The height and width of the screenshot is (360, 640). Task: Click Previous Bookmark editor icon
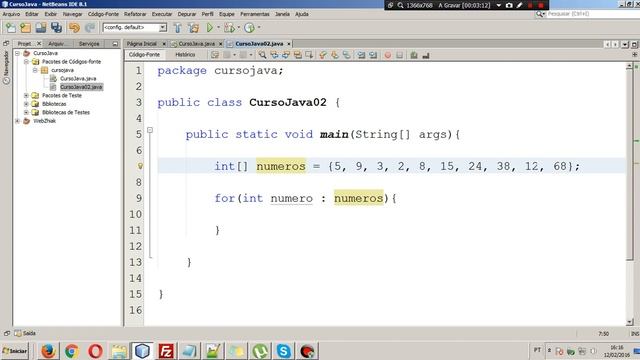point(323,55)
